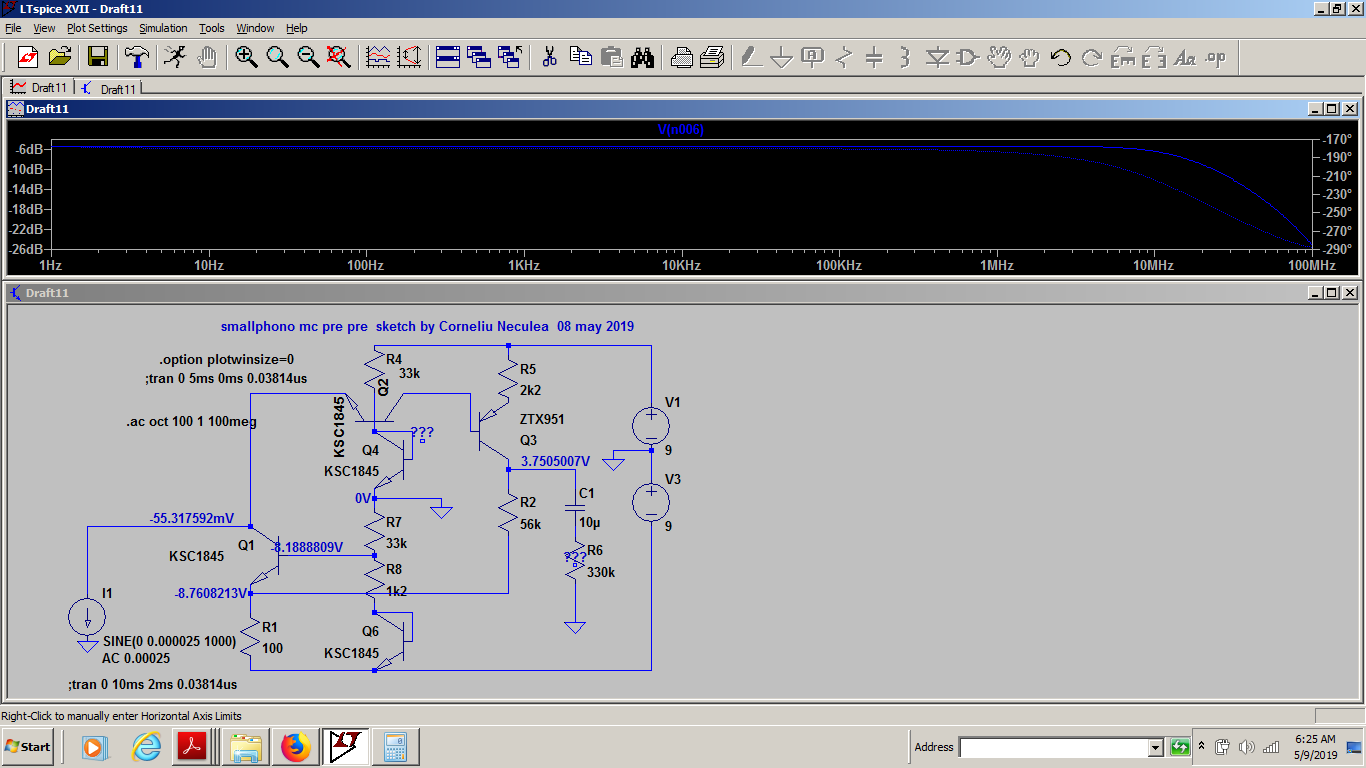1366x768 pixels.
Task: Click the 3.7505007V node voltage label
Action: pos(555,462)
